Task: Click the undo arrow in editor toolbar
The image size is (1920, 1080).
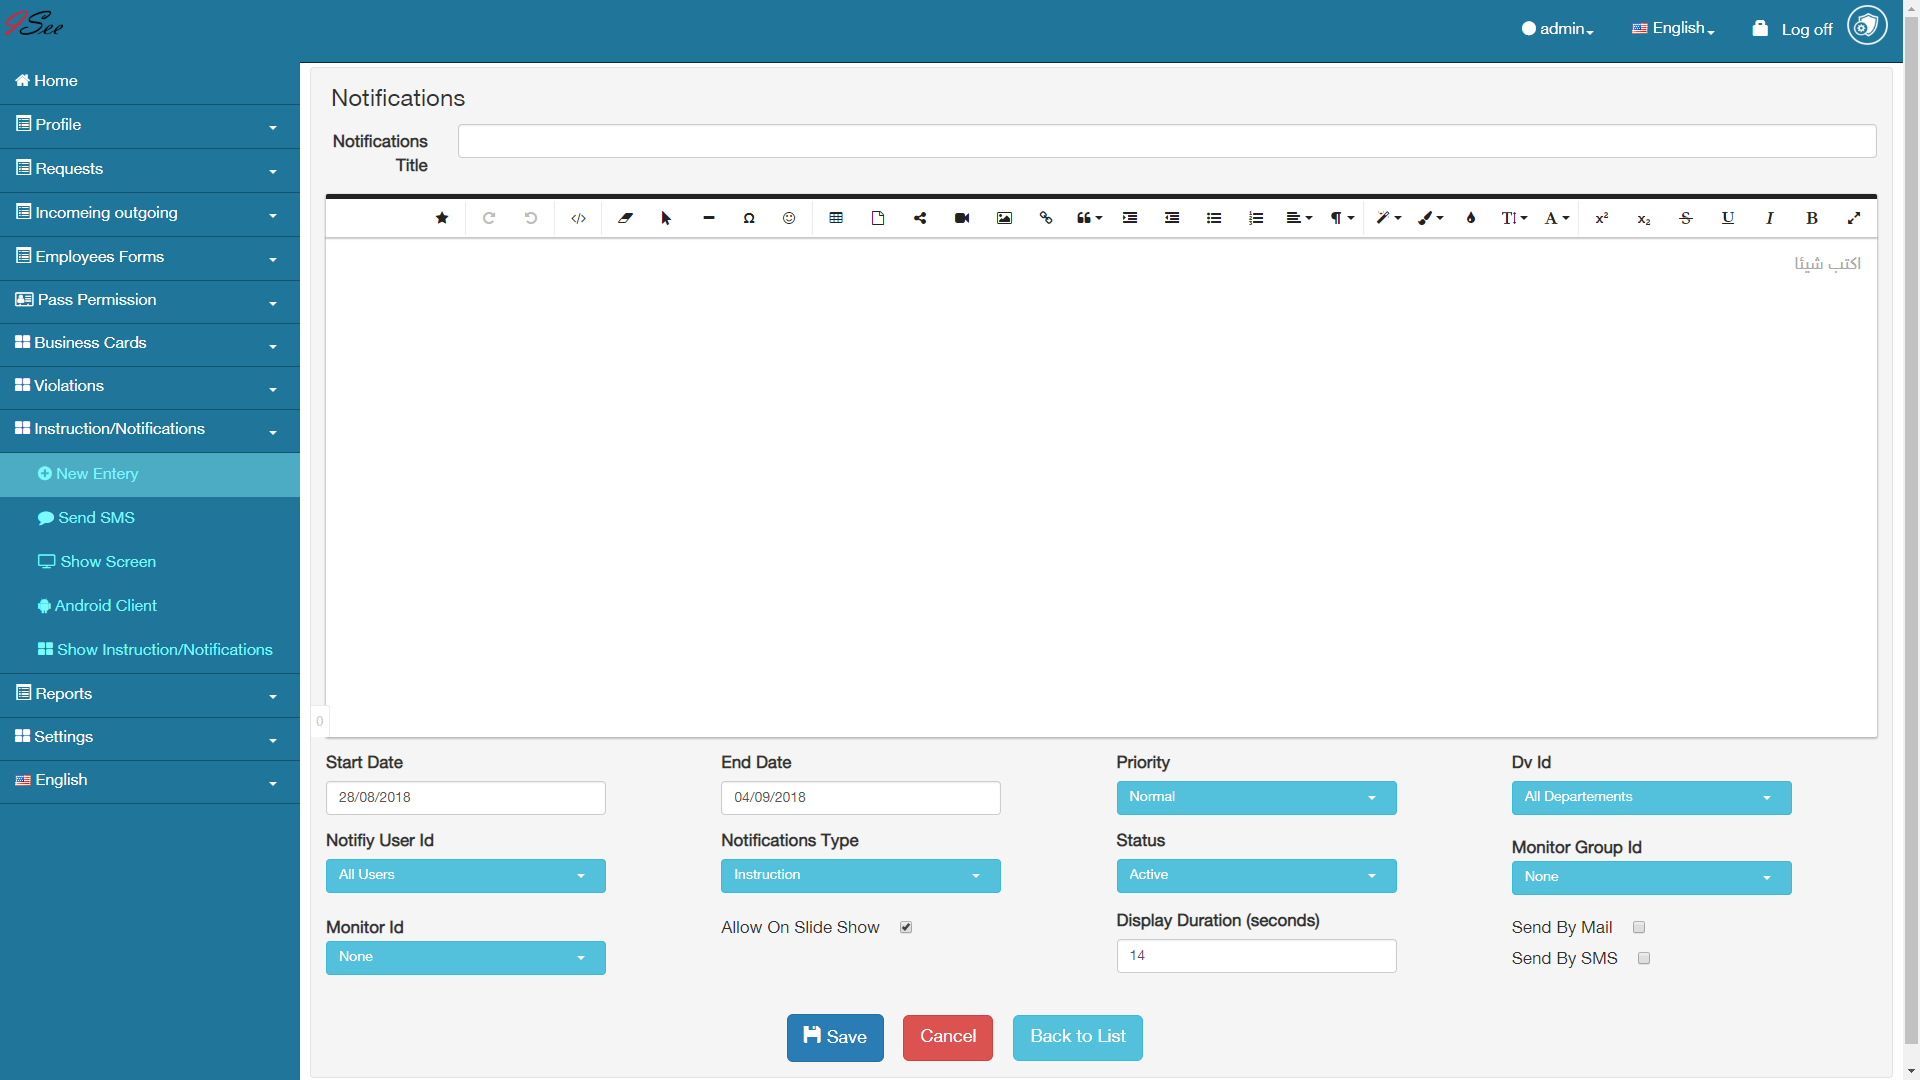Action: tap(531, 218)
